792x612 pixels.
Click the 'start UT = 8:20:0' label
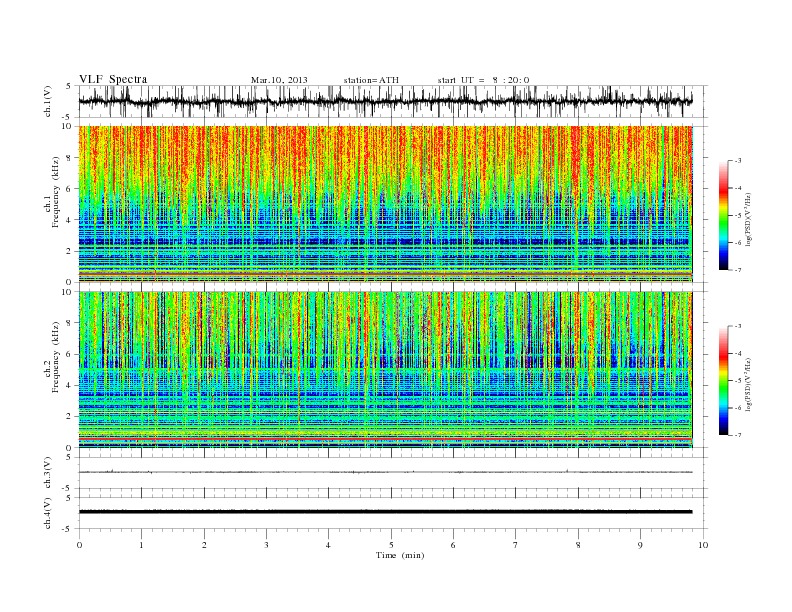point(483,80)
